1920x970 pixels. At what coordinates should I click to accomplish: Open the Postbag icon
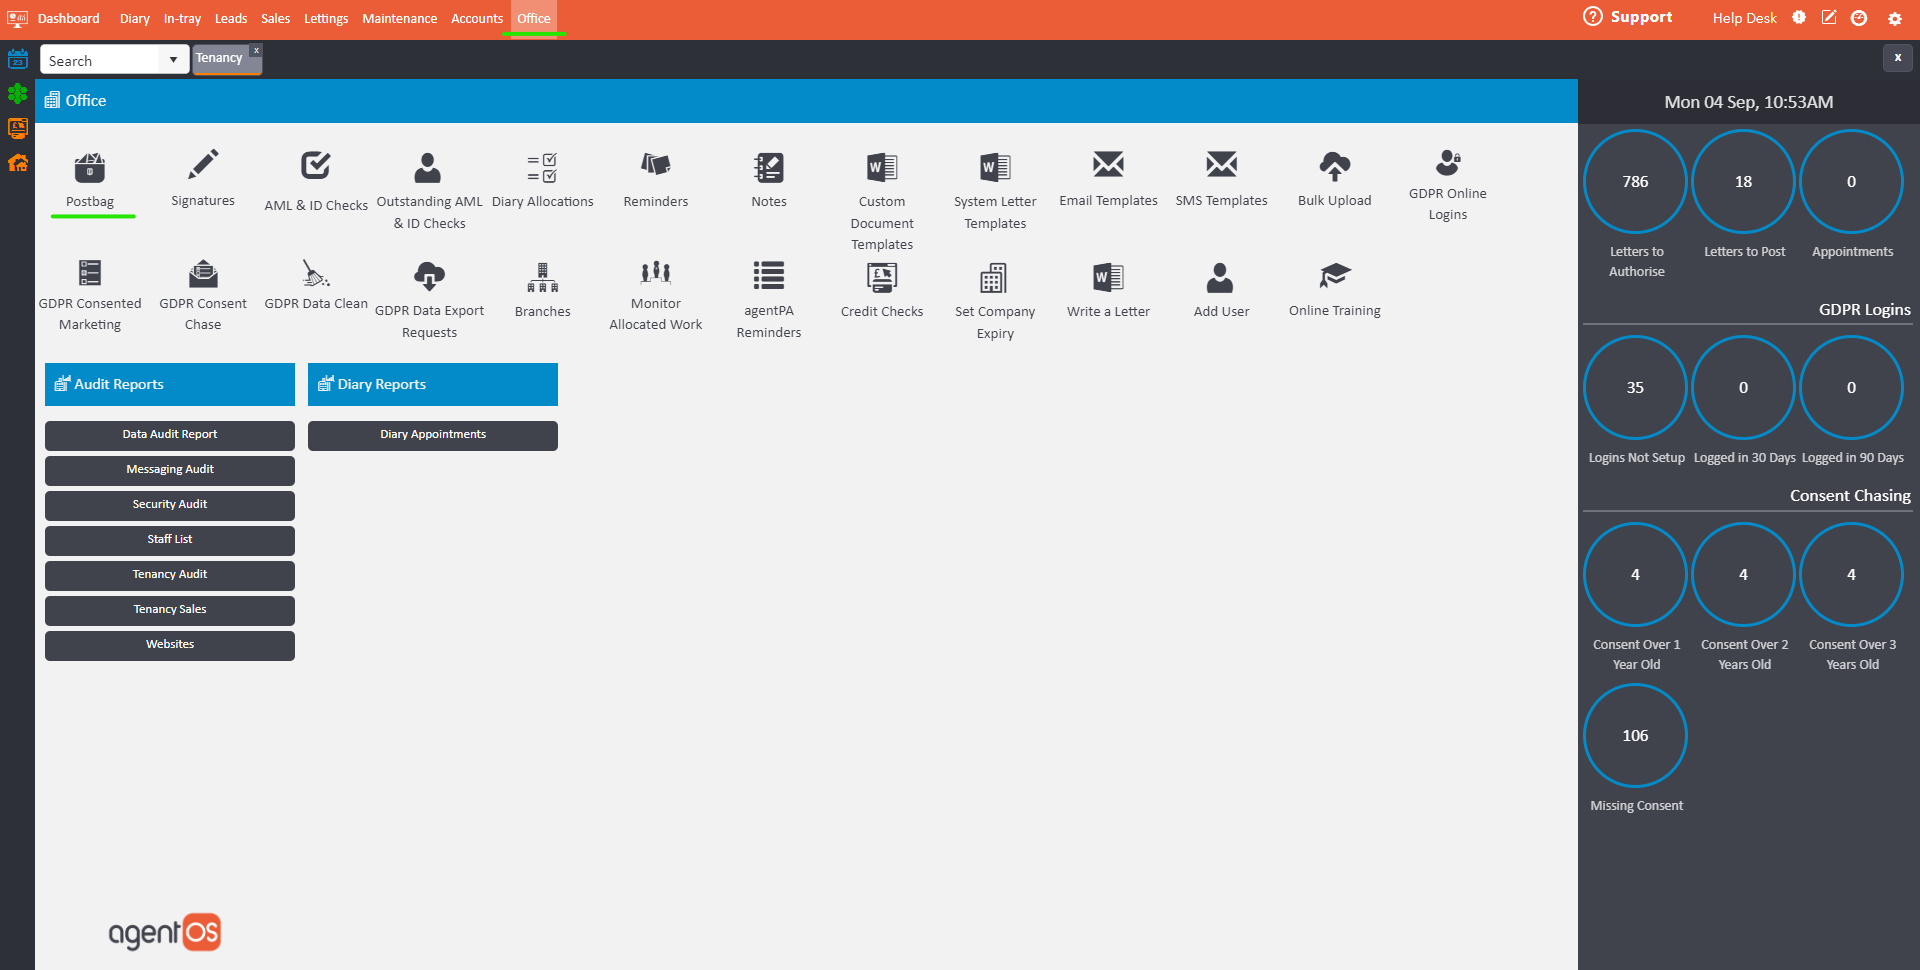89,168
